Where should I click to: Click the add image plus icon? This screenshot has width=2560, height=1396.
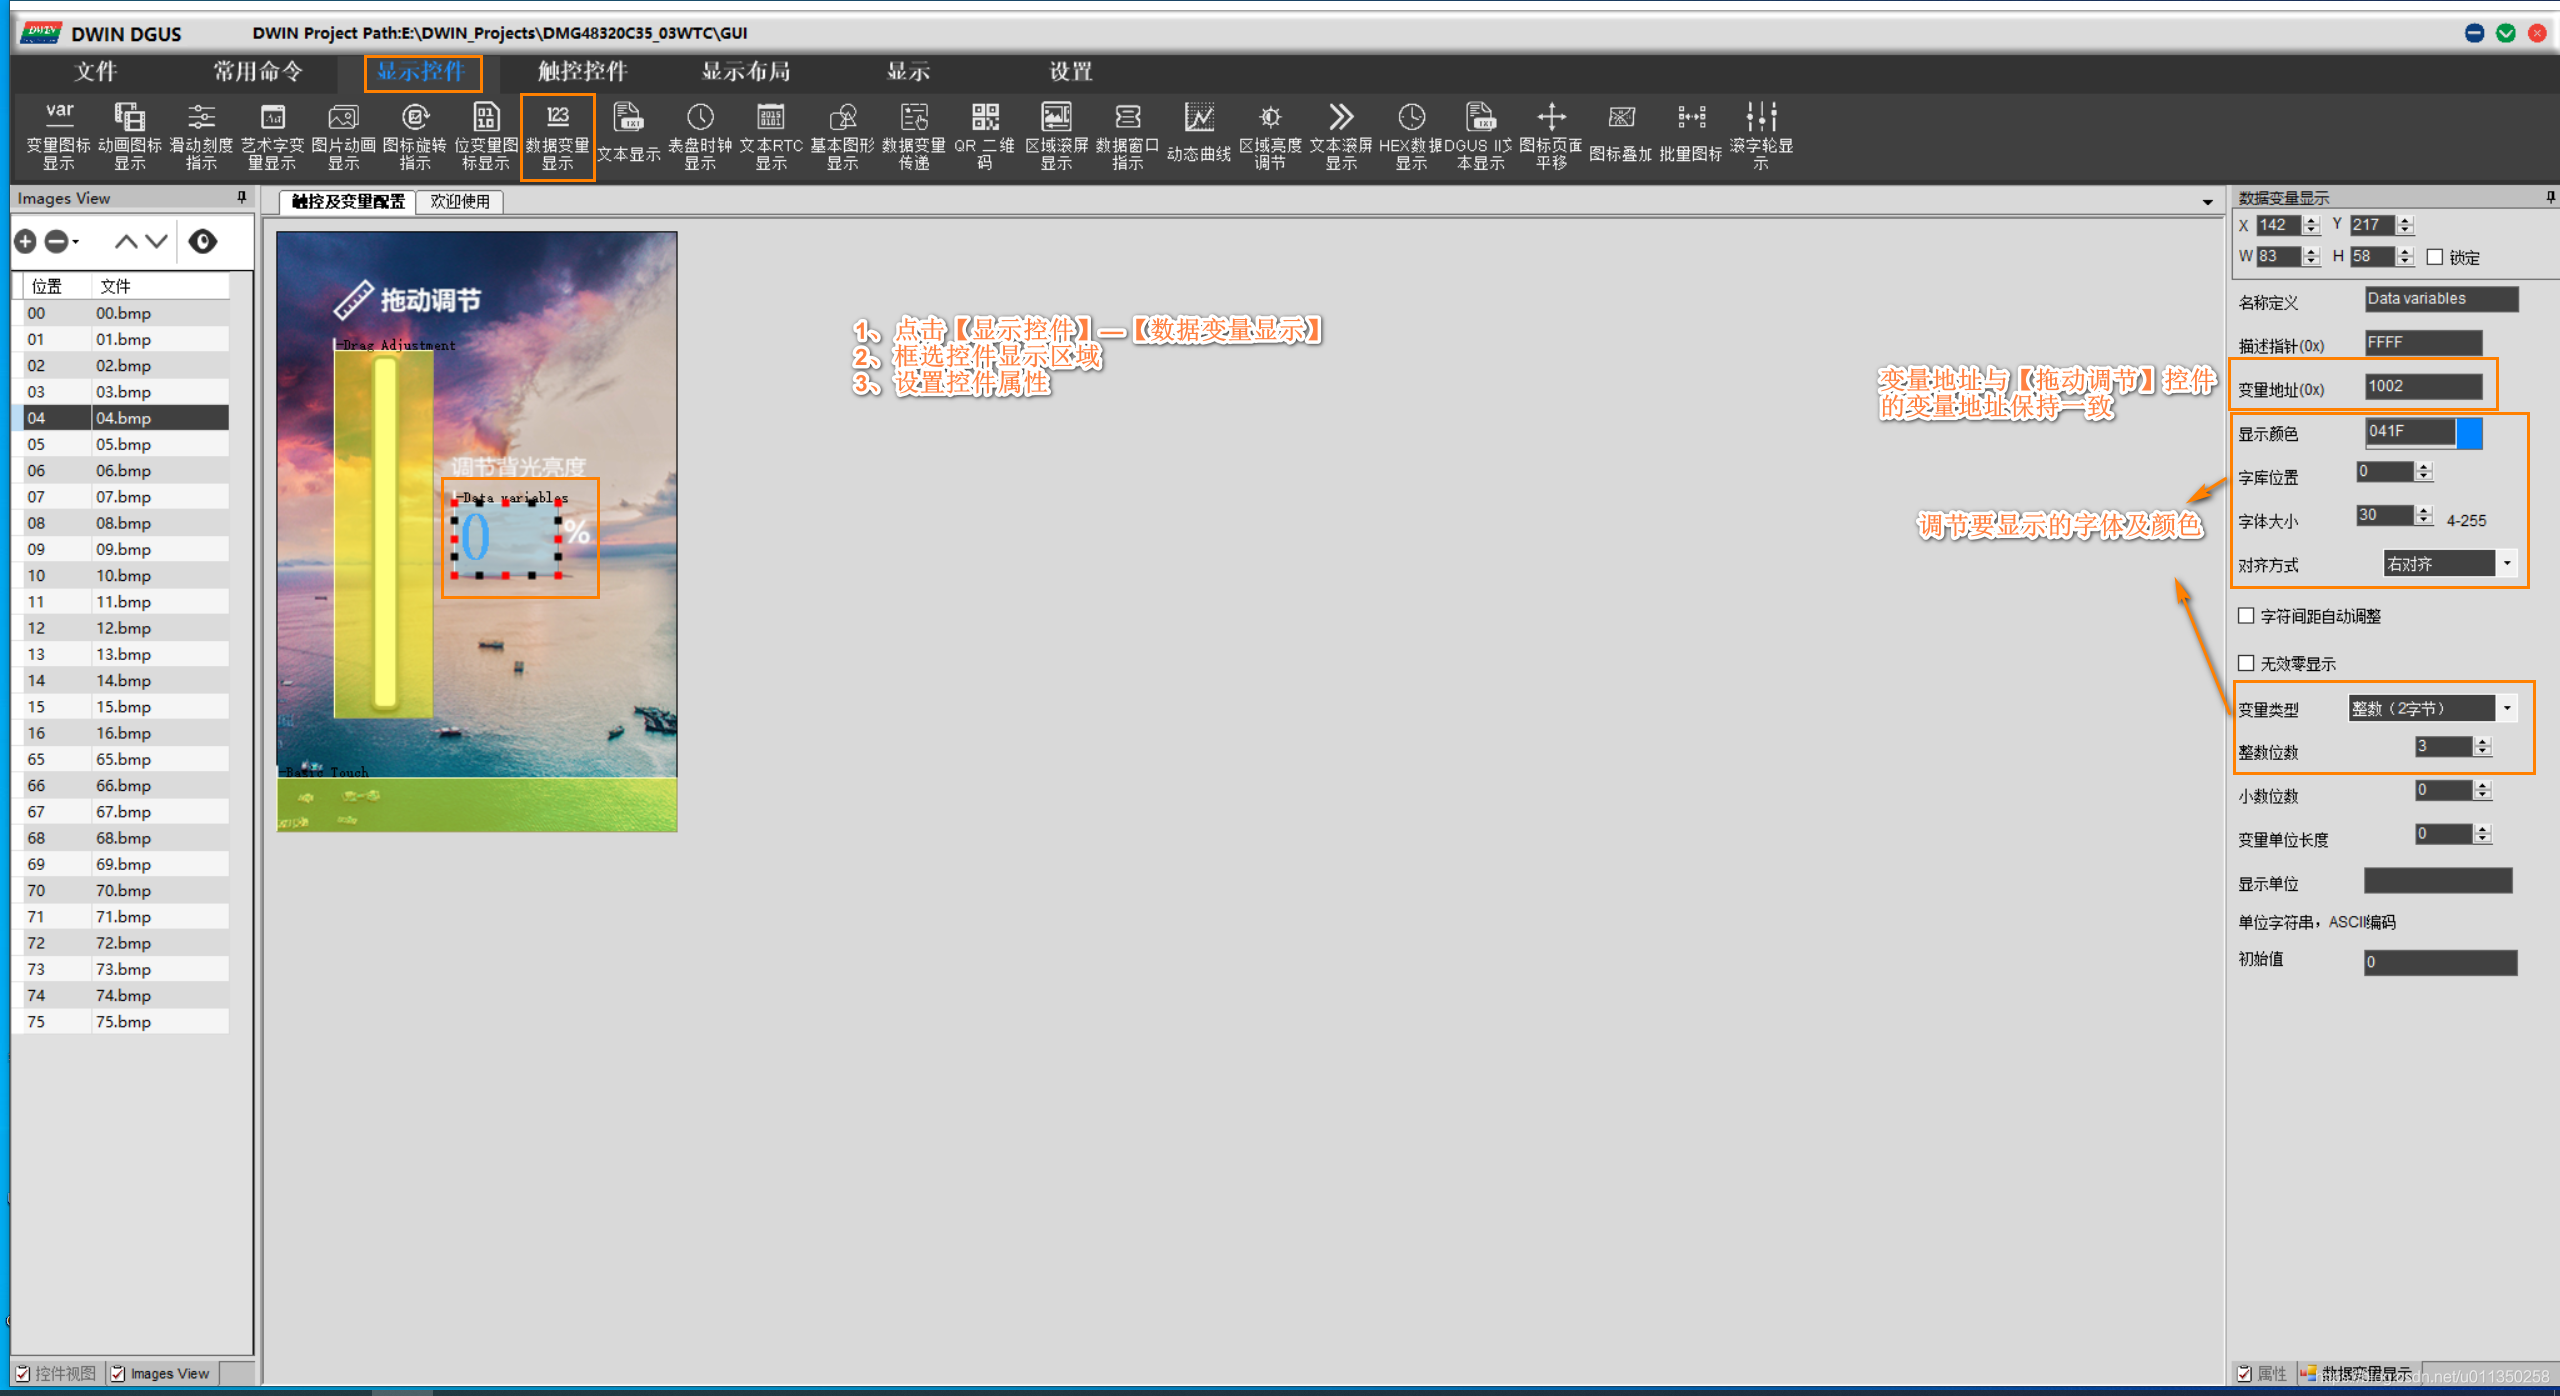[x=26, y=241]
